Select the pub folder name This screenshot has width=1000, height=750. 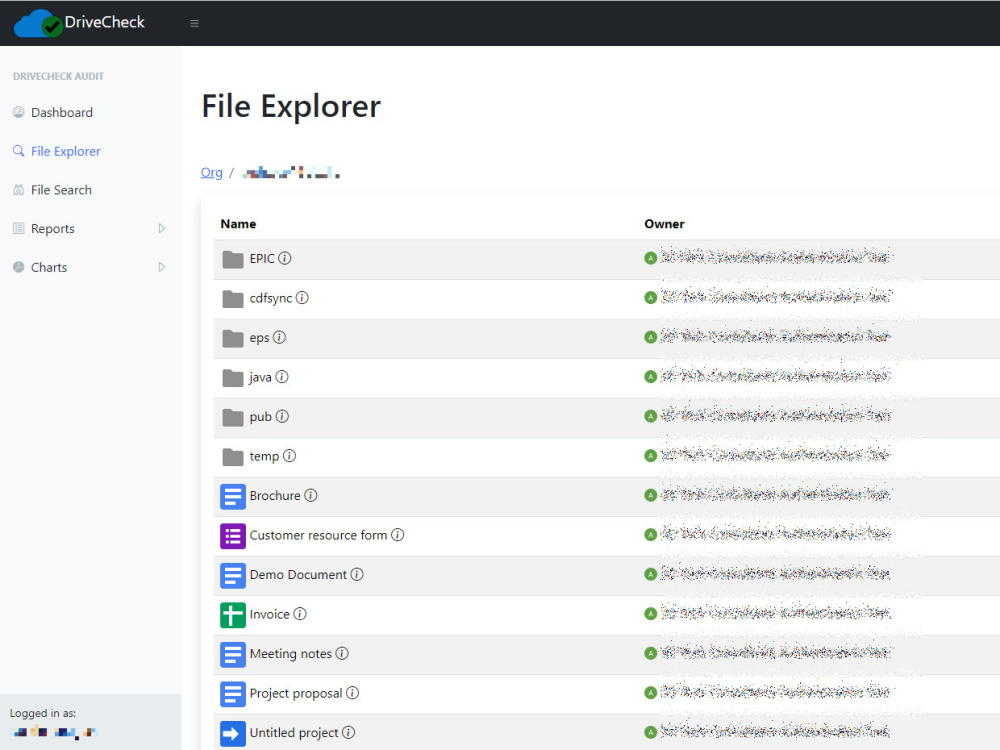pos(261,416)
